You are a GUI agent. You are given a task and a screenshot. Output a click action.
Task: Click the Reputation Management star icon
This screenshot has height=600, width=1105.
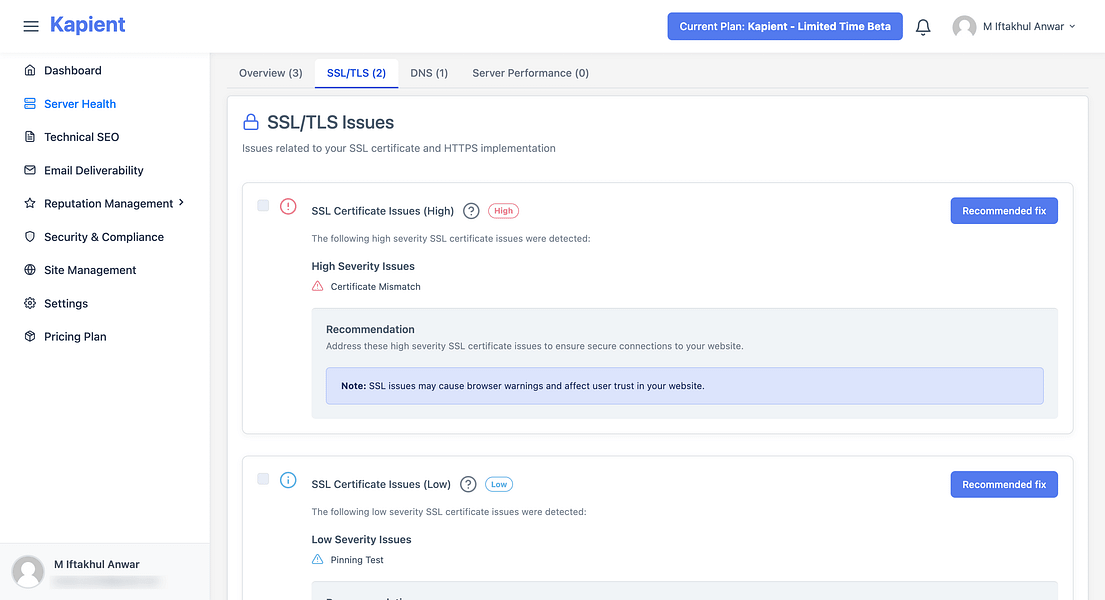click(x=30, y=203)
